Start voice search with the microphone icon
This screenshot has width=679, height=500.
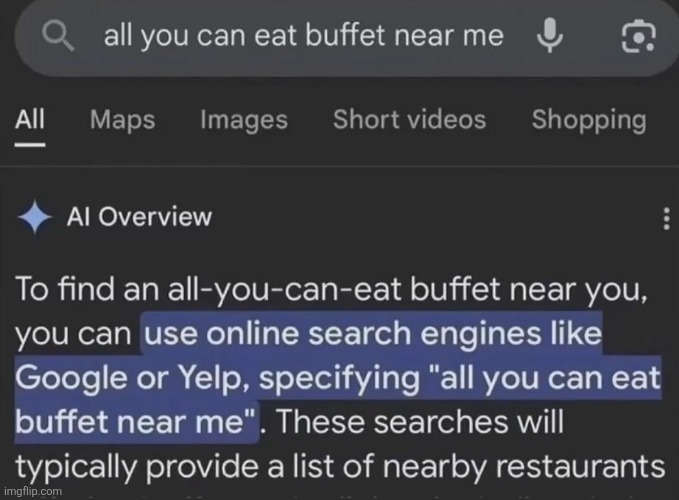pyautogui.click(x=547, y=37)
